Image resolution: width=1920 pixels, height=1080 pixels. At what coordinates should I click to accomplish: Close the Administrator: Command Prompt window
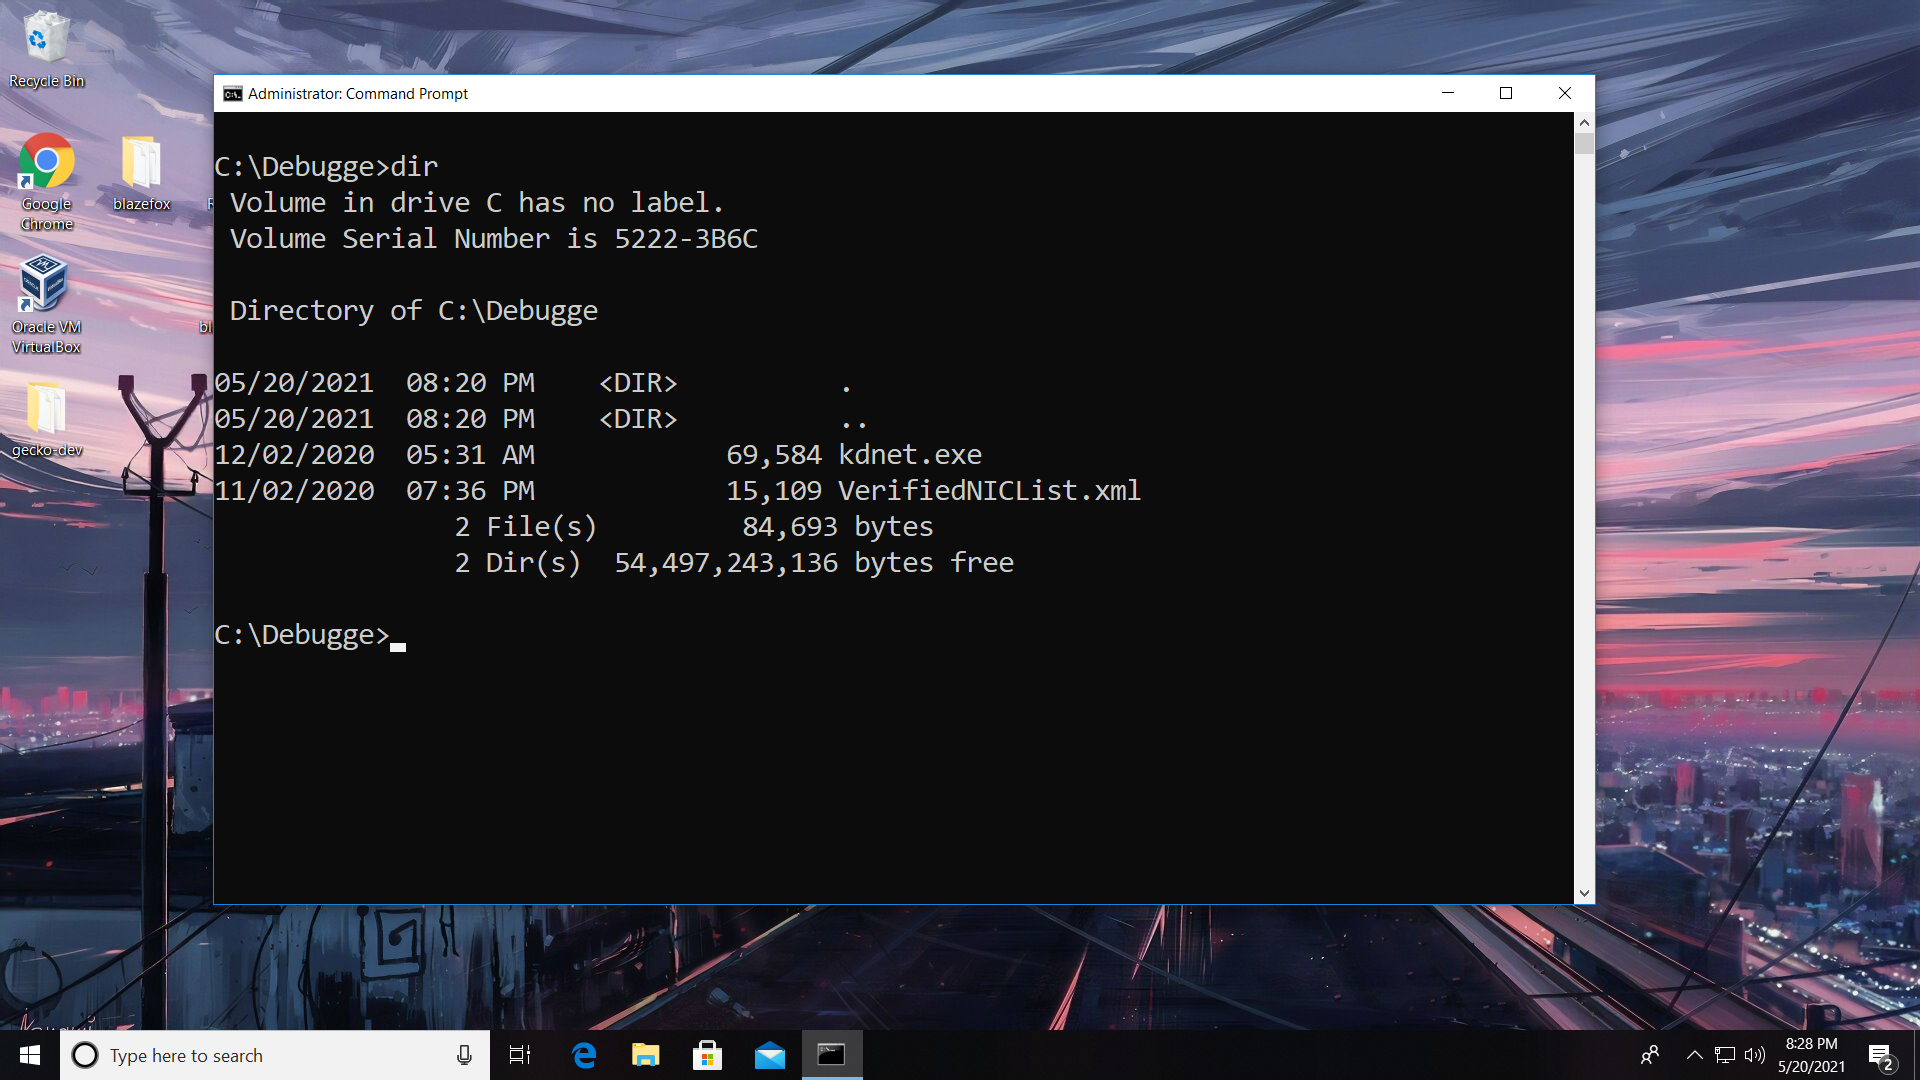(x=1565, y=93)
